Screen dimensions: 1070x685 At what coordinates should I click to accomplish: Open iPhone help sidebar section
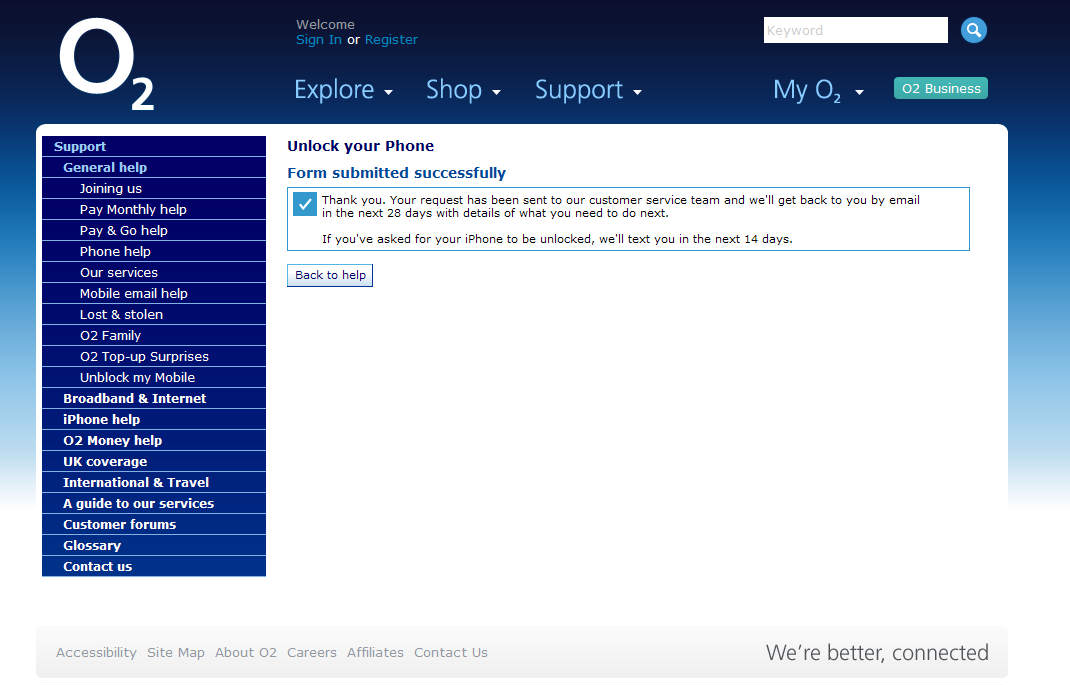coord(154,420)
